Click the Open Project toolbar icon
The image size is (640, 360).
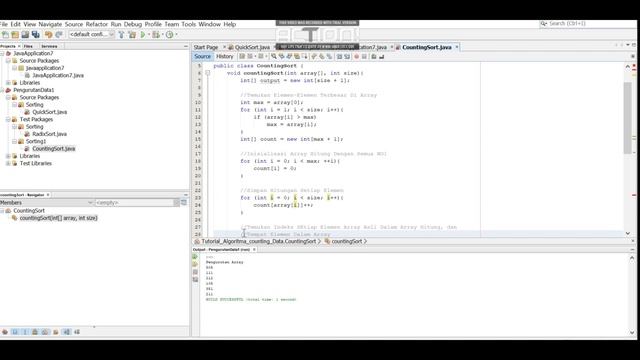pos(25,35)
